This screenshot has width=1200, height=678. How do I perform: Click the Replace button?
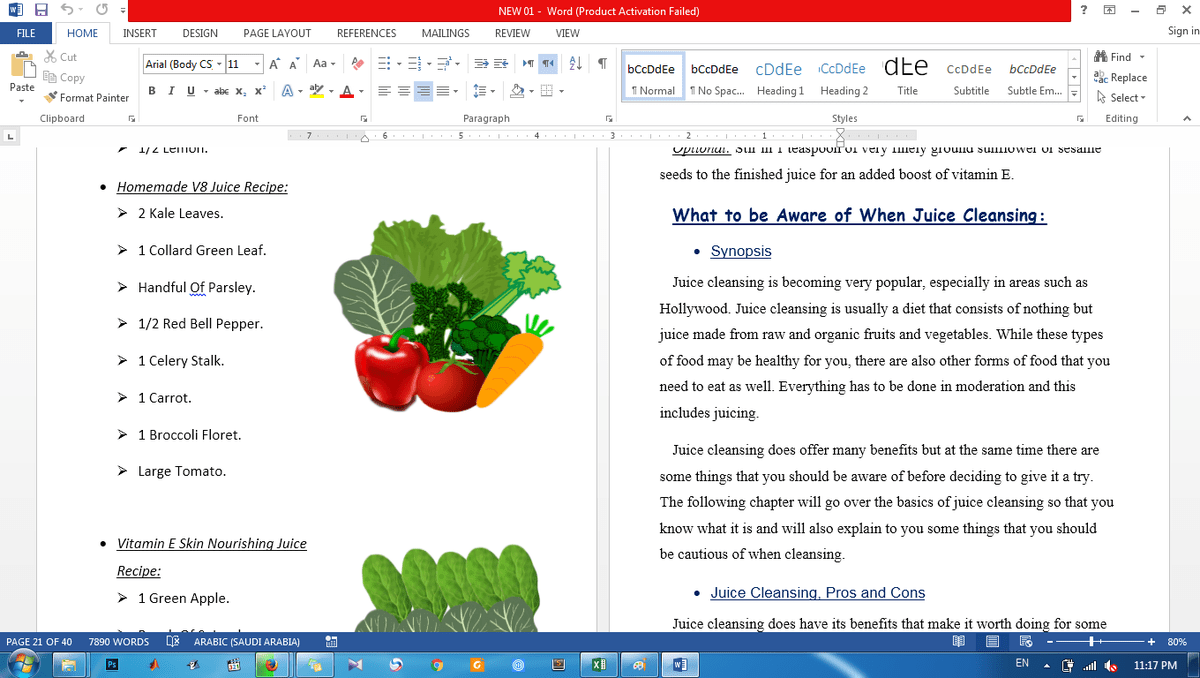pyautogui.click(x=1121, y=77)
